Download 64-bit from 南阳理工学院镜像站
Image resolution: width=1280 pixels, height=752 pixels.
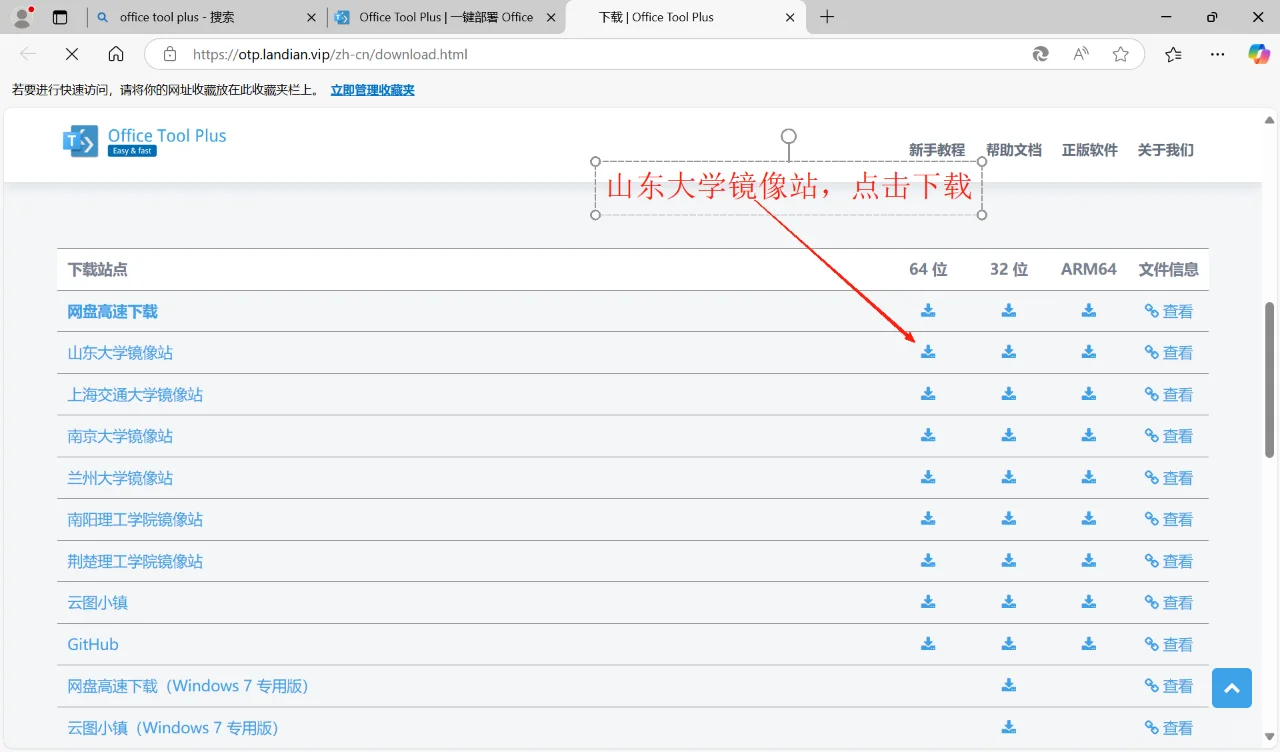(928, 519)
